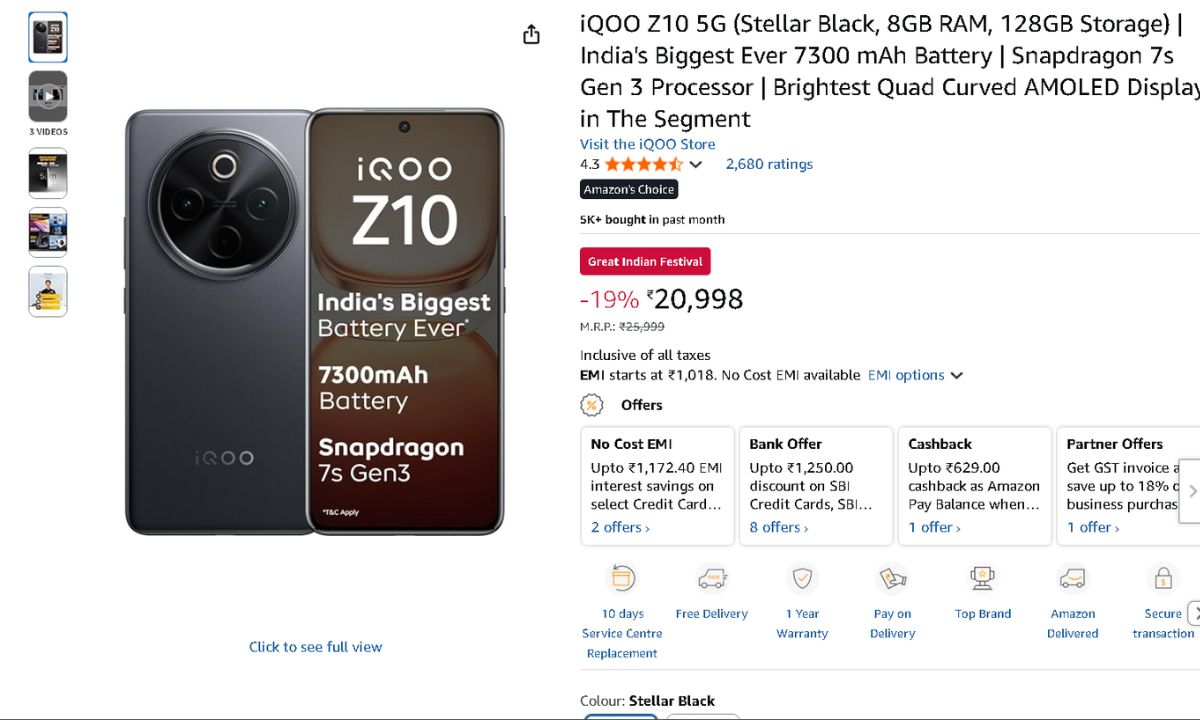Screen dimensions: 1200x720
Task: Visit the iQOO Store link
Action: tap(647, 144)
